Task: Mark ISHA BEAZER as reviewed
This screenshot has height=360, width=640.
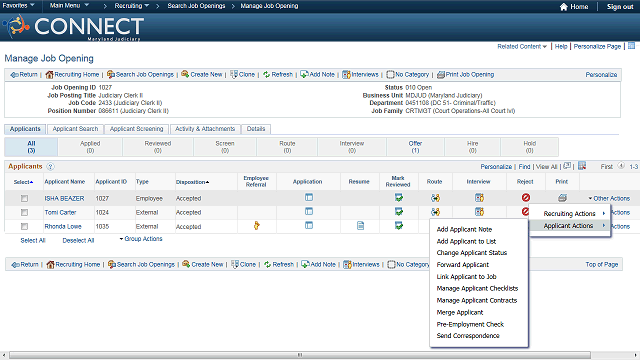Action: [x=398, y=198]
